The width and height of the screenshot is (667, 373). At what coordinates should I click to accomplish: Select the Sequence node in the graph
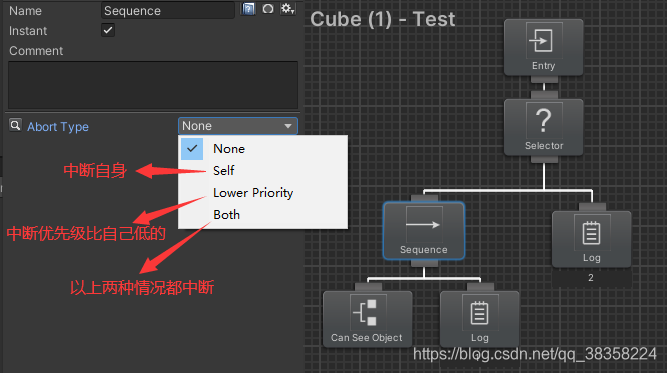[x=424, y=231]
